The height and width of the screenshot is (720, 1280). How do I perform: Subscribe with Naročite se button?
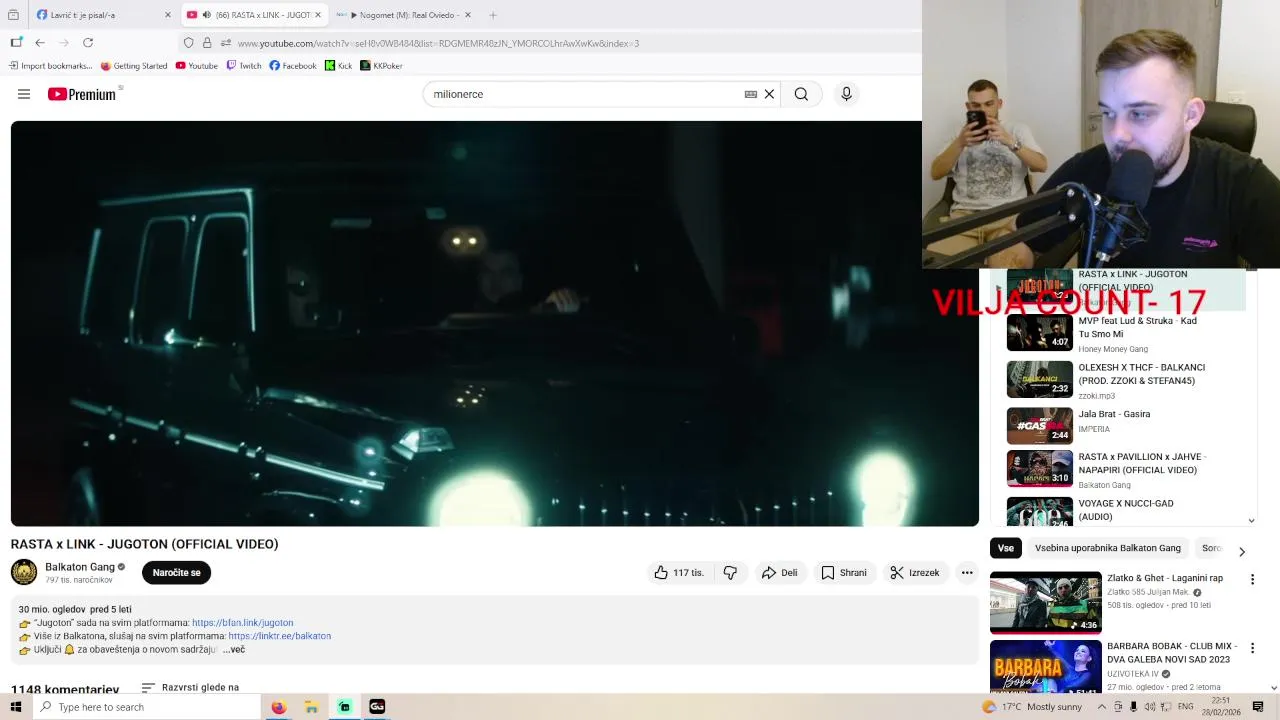pos(176,573)
